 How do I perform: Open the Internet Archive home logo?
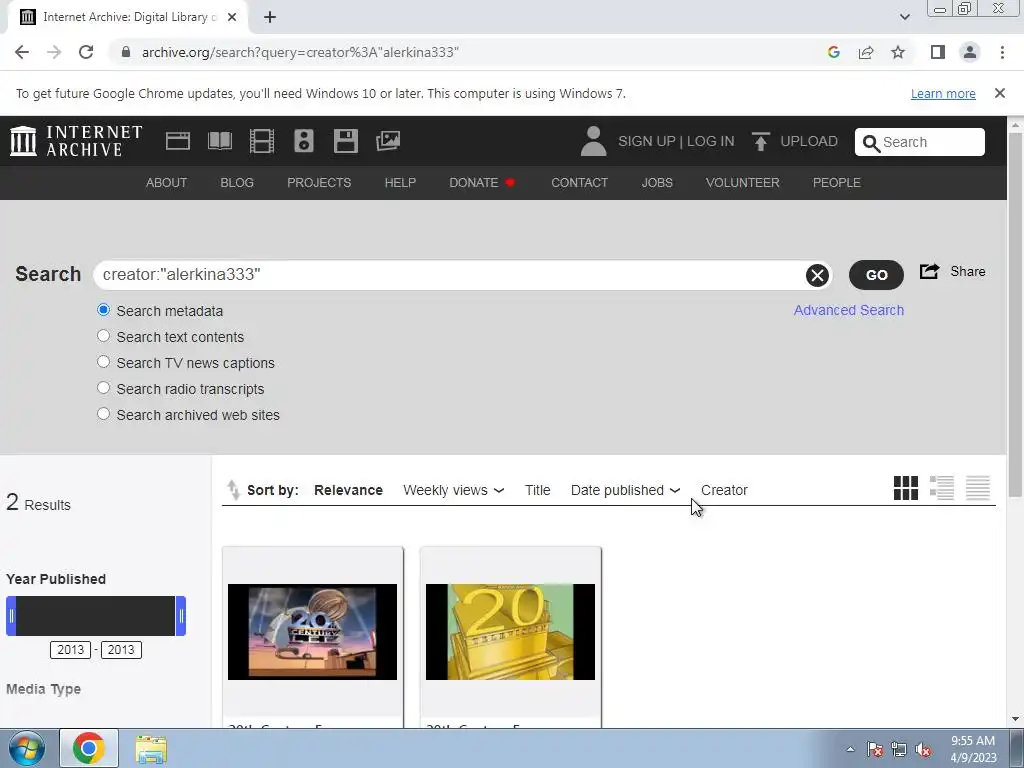[76, 141]
